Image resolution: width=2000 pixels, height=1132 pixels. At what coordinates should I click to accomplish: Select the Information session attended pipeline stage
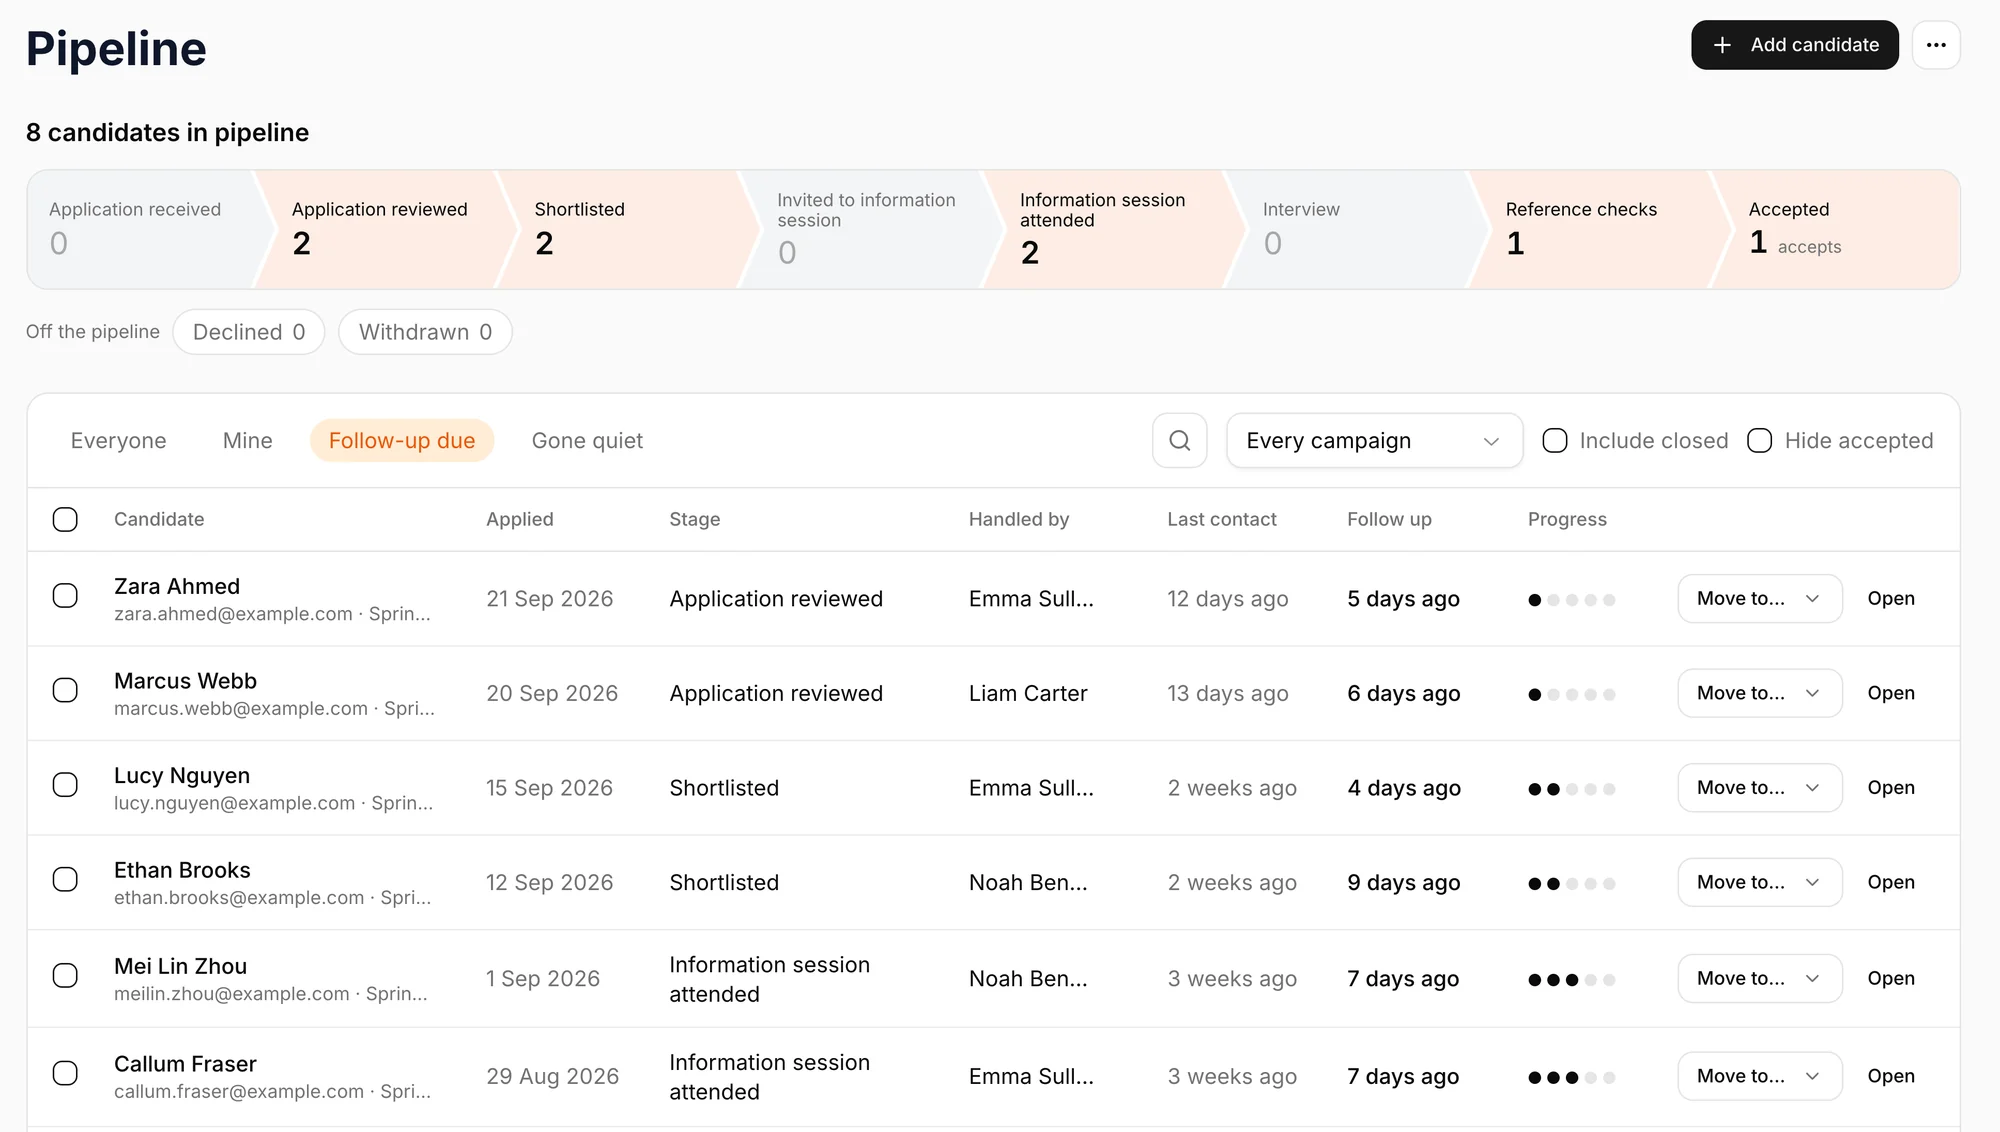pos(1113,230)
